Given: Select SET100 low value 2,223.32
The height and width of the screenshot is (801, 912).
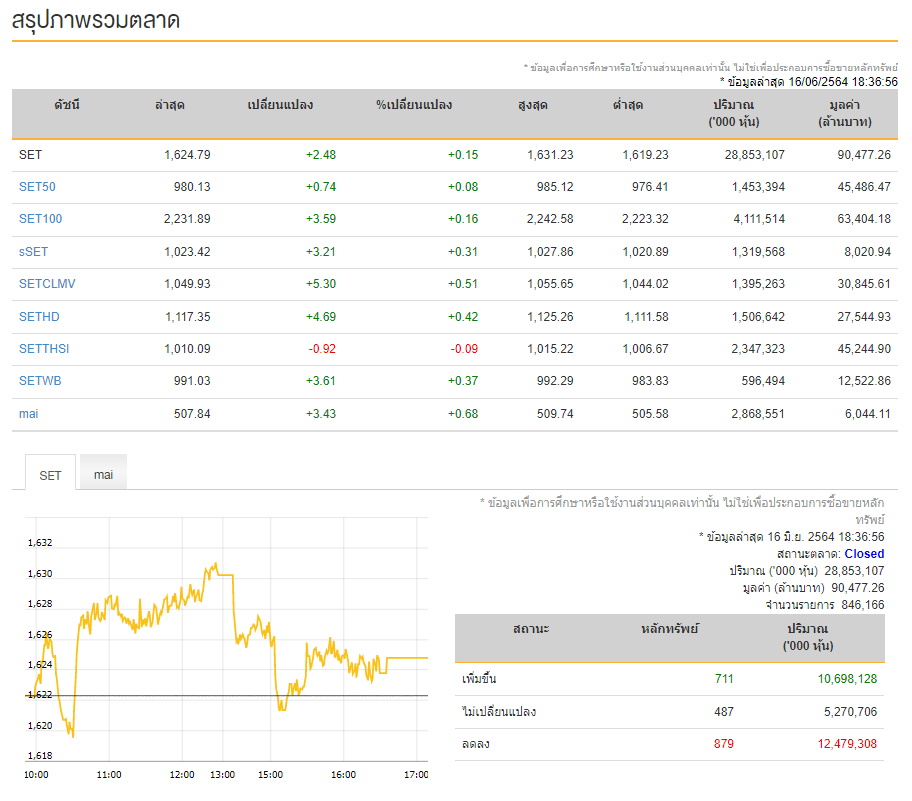Looking at the screenshot, I should point(645,219).
